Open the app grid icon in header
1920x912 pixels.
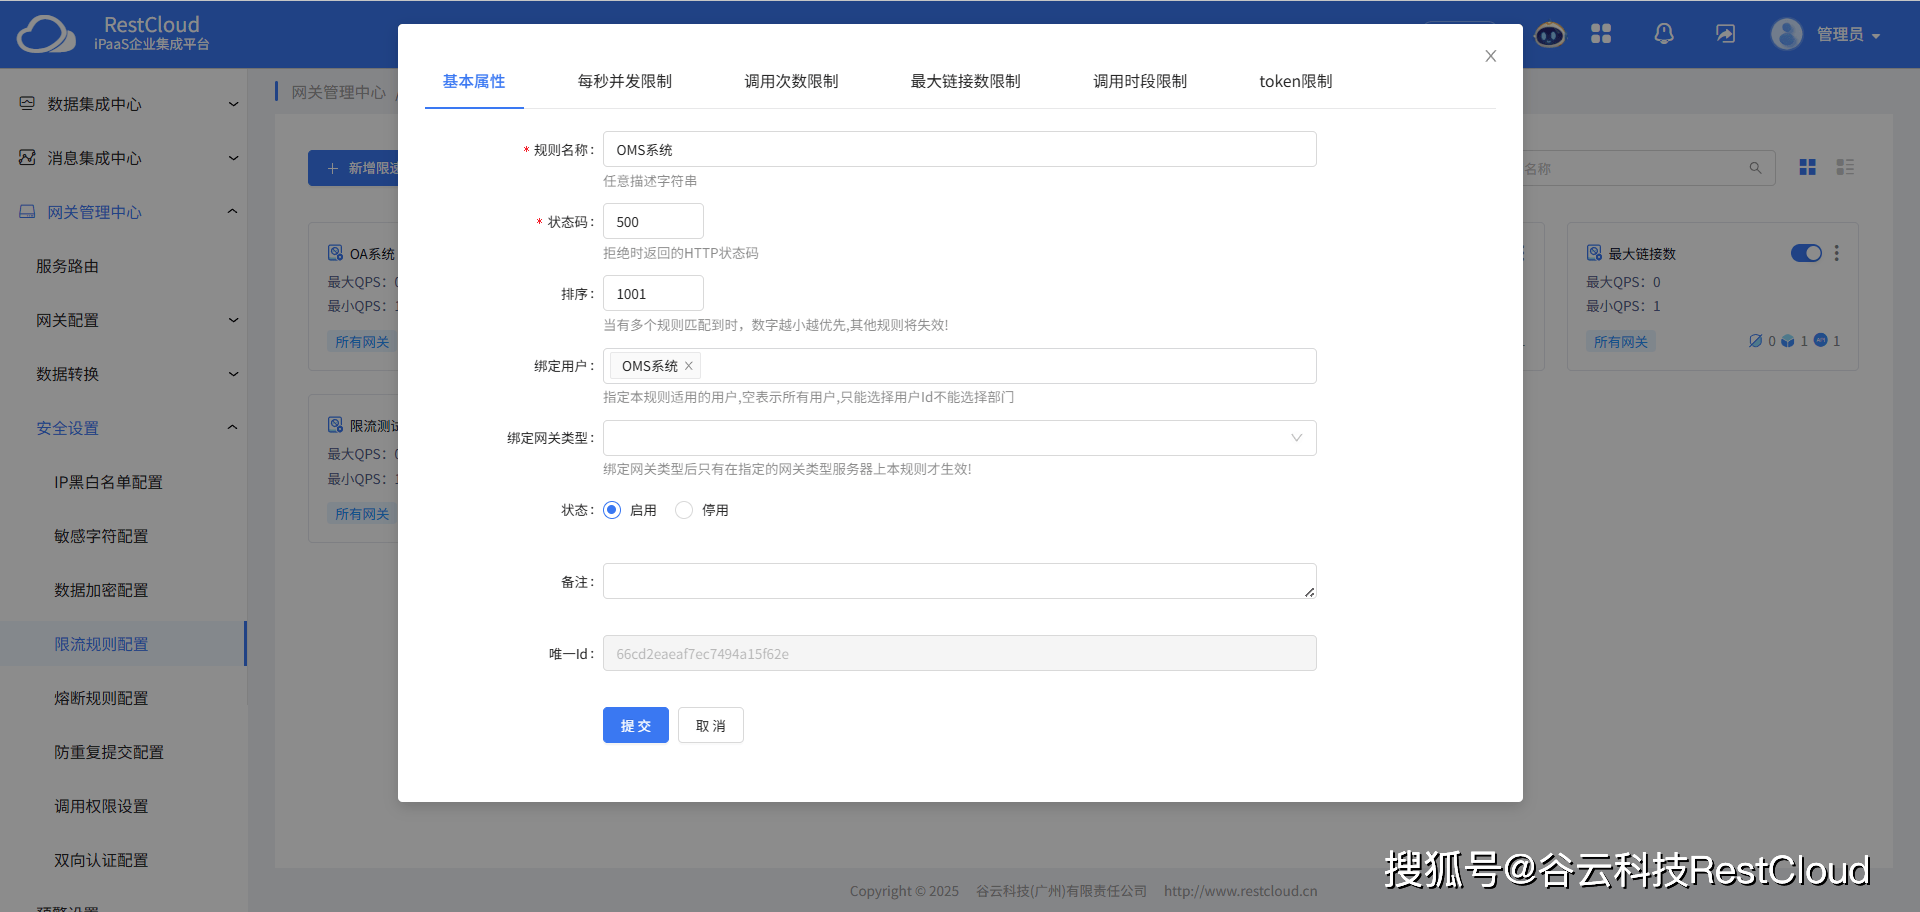pyautogui.click(x=1601, y=33)
